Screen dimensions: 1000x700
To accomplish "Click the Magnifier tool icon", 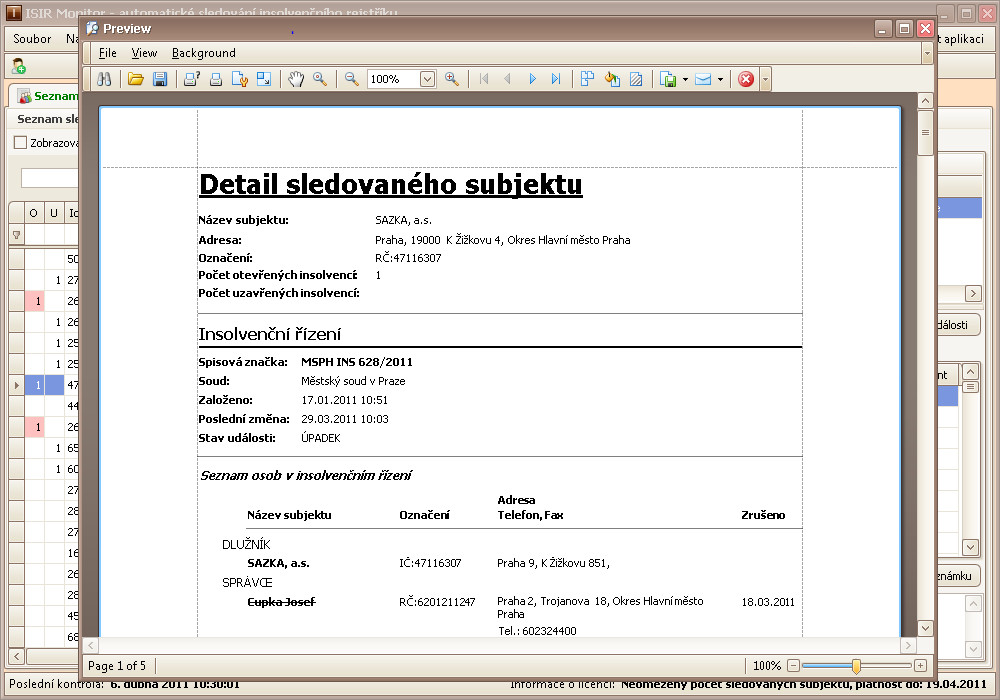I will [x=320, y=79].
